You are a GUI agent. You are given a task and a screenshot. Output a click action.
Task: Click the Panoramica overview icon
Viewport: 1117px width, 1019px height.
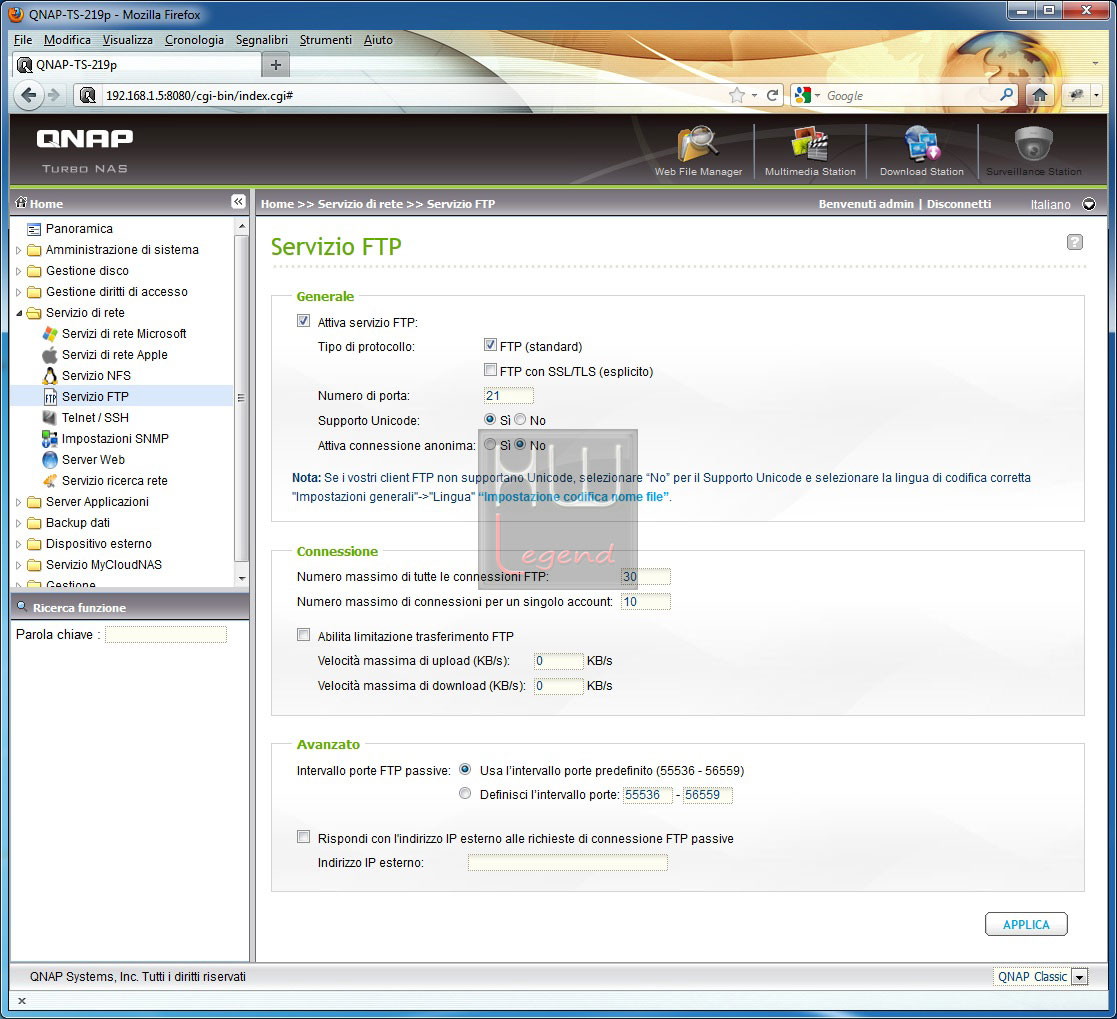pos(33,229)
